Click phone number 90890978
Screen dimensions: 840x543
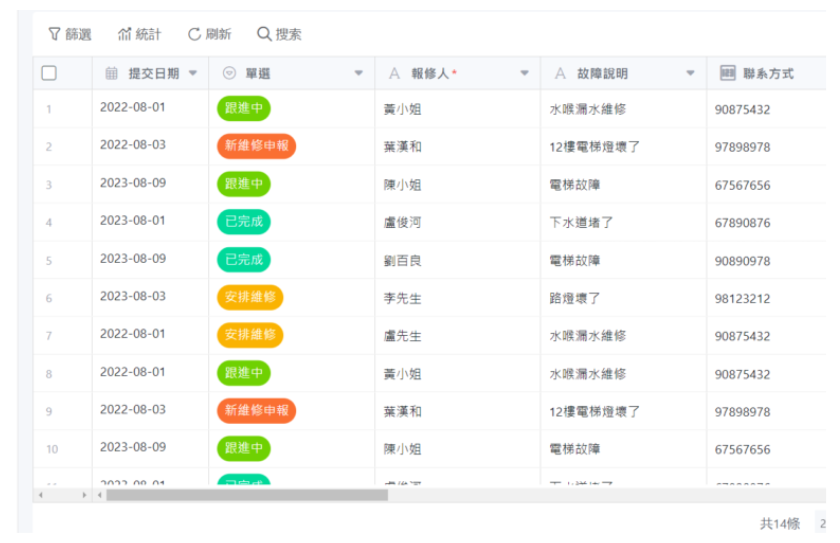click(x=742, y=261)
